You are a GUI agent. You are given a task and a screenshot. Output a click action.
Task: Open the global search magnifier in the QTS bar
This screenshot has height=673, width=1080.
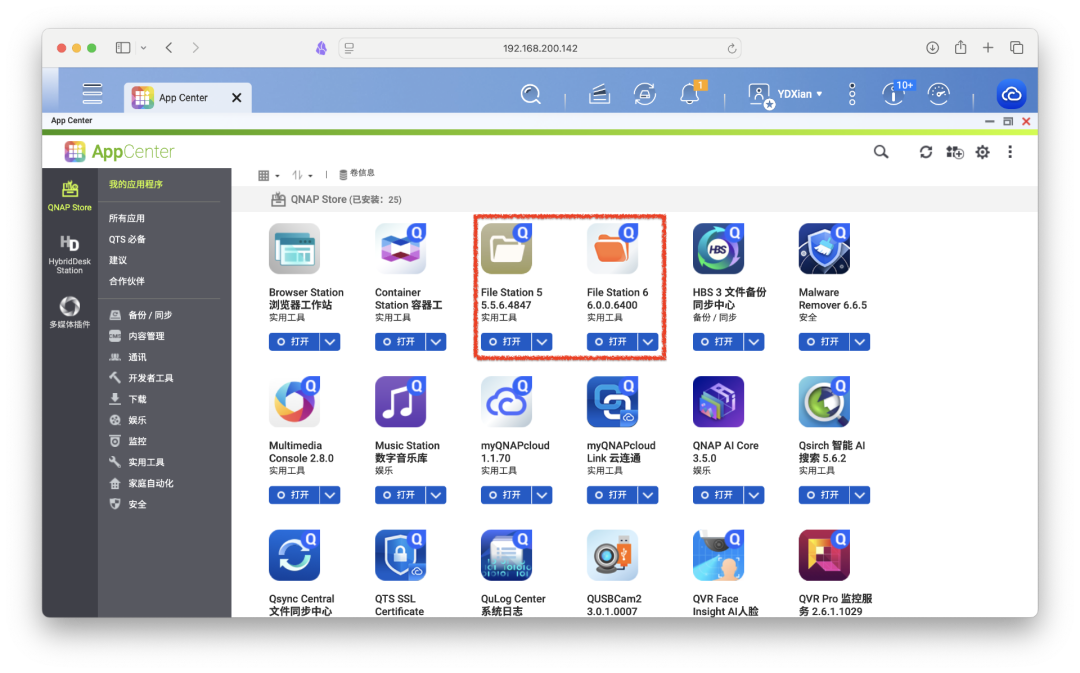531,93
